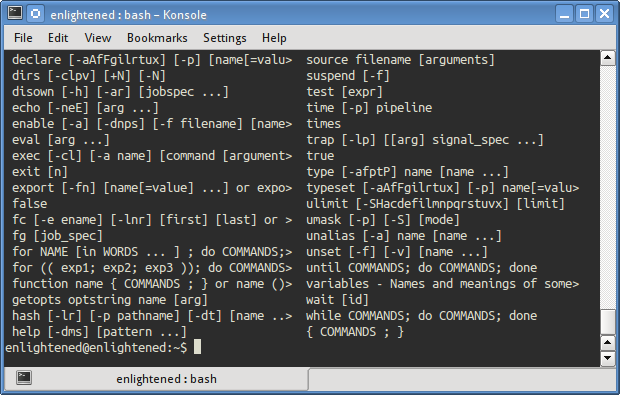The width and height of the screenshot is (620, 395).
Task: Click the pin window icon in title bar
Action: click(36, 14)
